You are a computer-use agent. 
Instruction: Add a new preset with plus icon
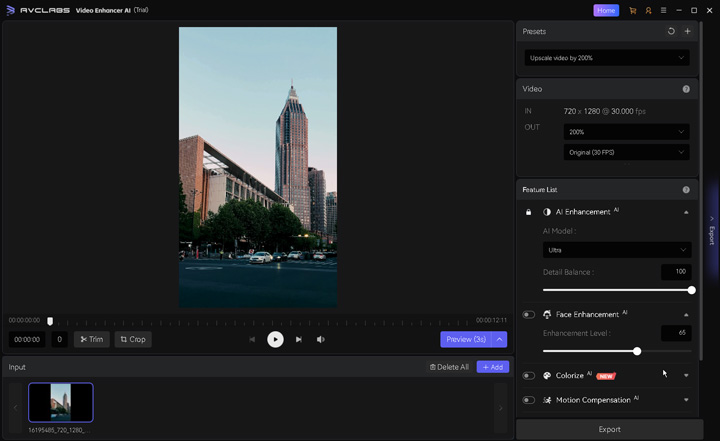point(687,31)
